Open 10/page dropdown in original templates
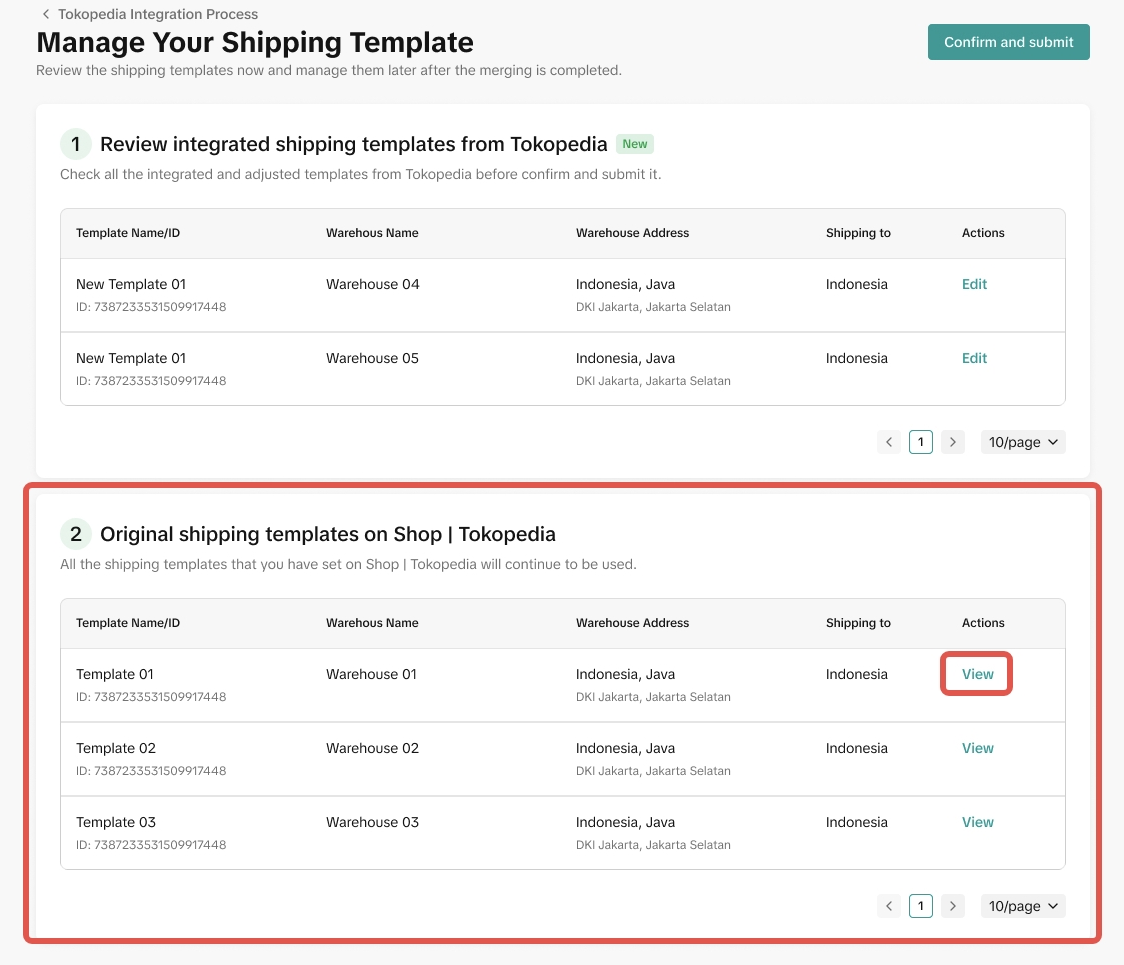 pyautogui.click(x=1023, y=906)
